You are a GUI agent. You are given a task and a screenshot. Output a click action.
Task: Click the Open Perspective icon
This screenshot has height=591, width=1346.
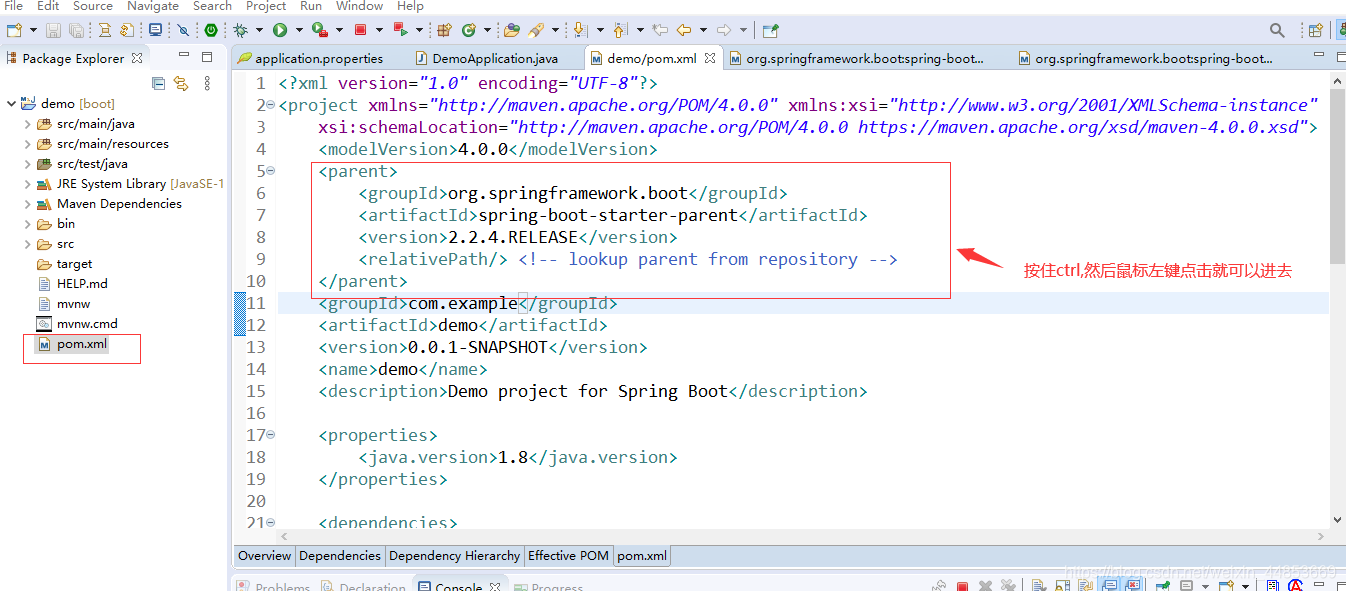[x=1316, y=30]
